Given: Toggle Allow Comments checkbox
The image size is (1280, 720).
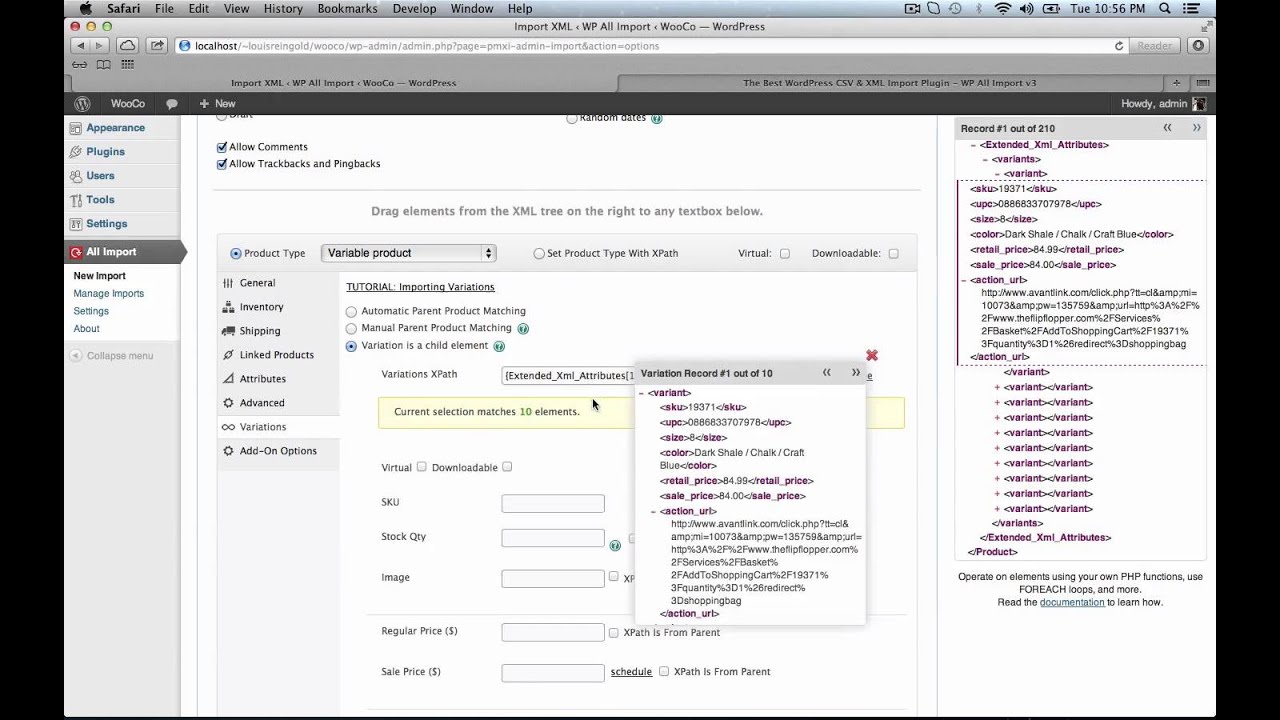Looking at the screenshot, I should (222, 147).
